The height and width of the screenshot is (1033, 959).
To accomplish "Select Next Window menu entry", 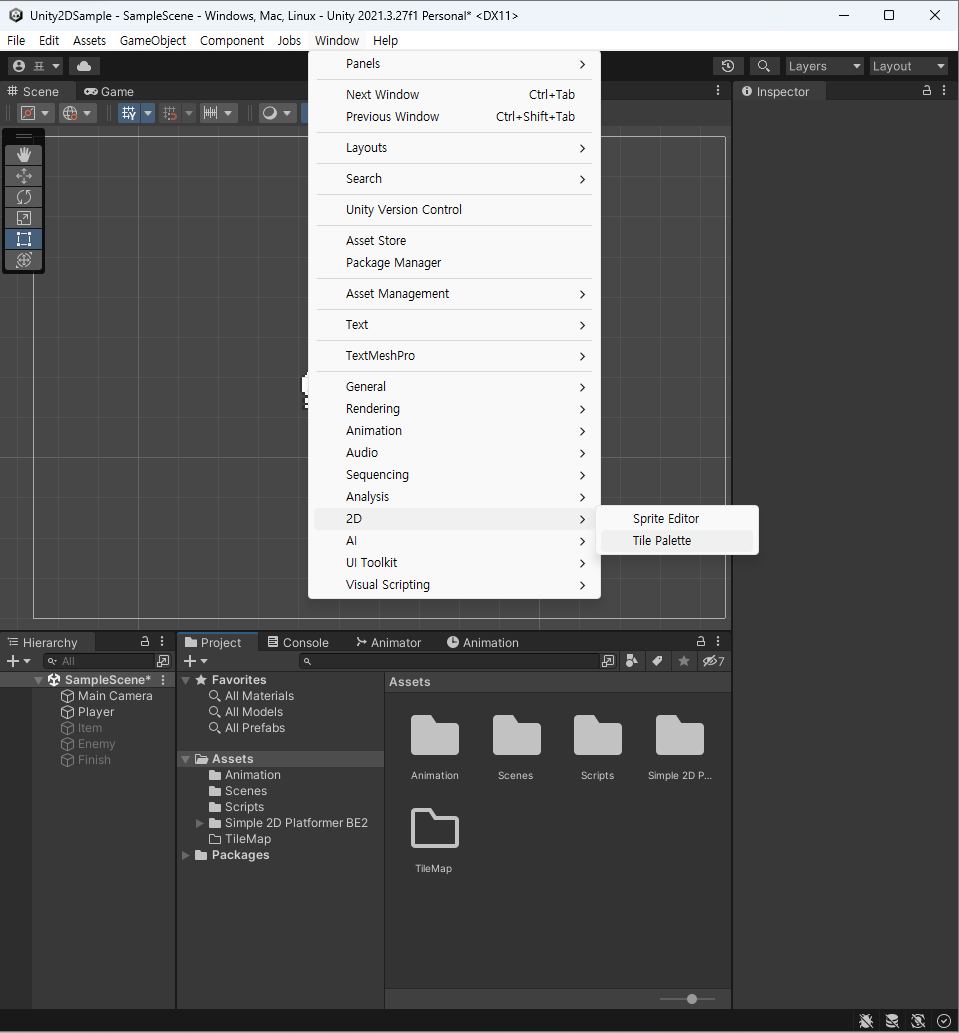I will [454, 95].
